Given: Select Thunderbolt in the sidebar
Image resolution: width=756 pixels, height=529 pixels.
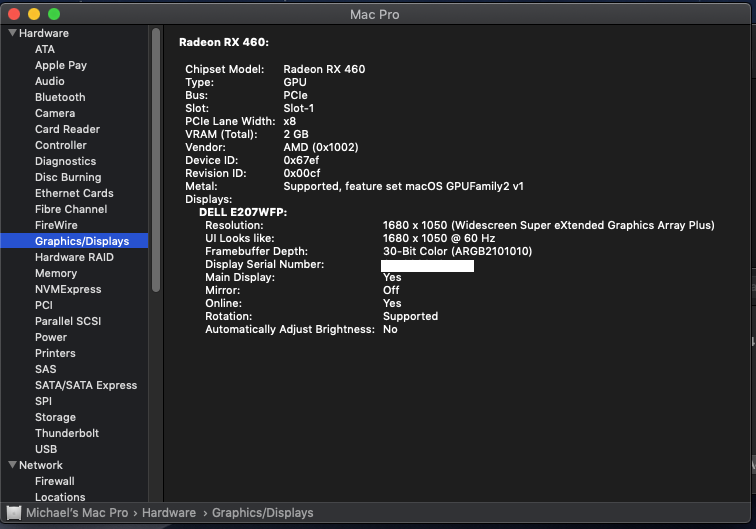Looking at the screenshot, I should coord(67,433).
